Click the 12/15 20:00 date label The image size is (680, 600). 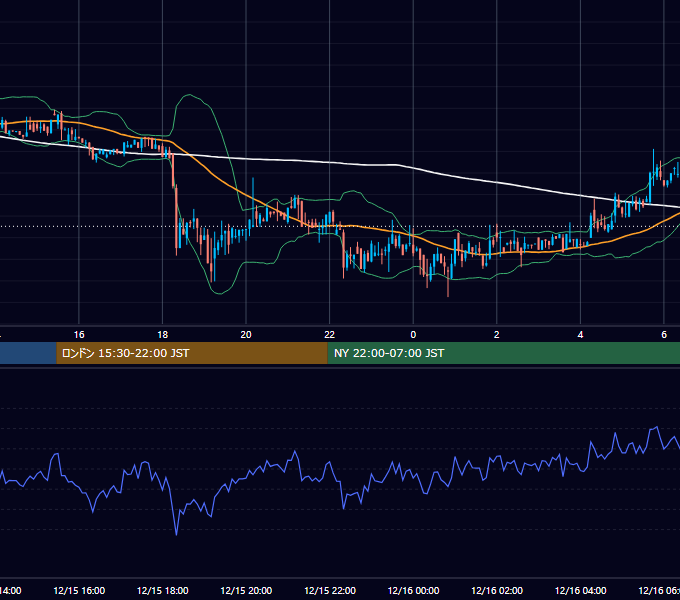(246, 590)
